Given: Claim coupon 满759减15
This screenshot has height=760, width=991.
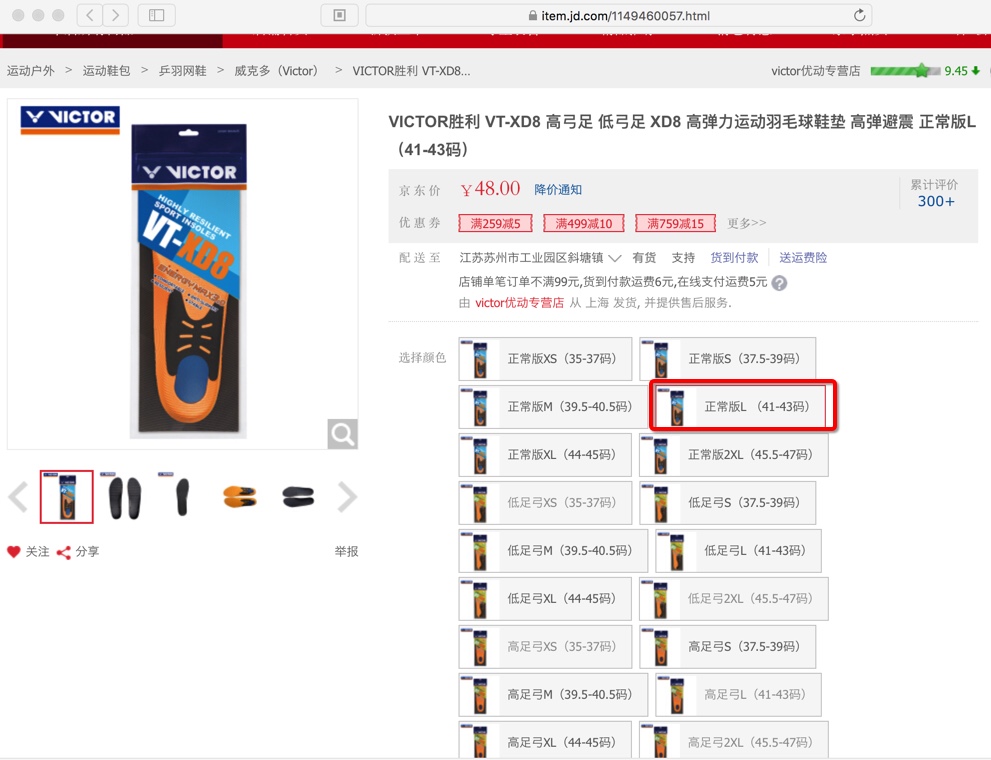Looking at the screenshot, I should (675, 223).
